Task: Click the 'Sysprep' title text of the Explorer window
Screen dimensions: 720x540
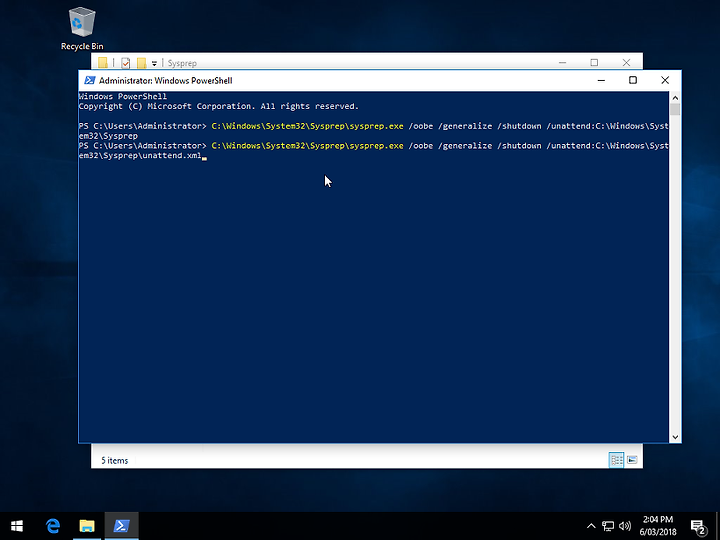Action: coord(182,63)
